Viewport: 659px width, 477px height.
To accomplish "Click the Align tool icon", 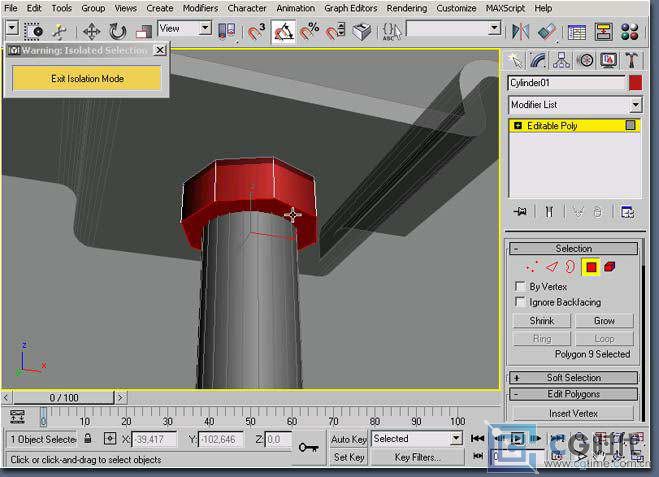I will (x=547, y=32).
